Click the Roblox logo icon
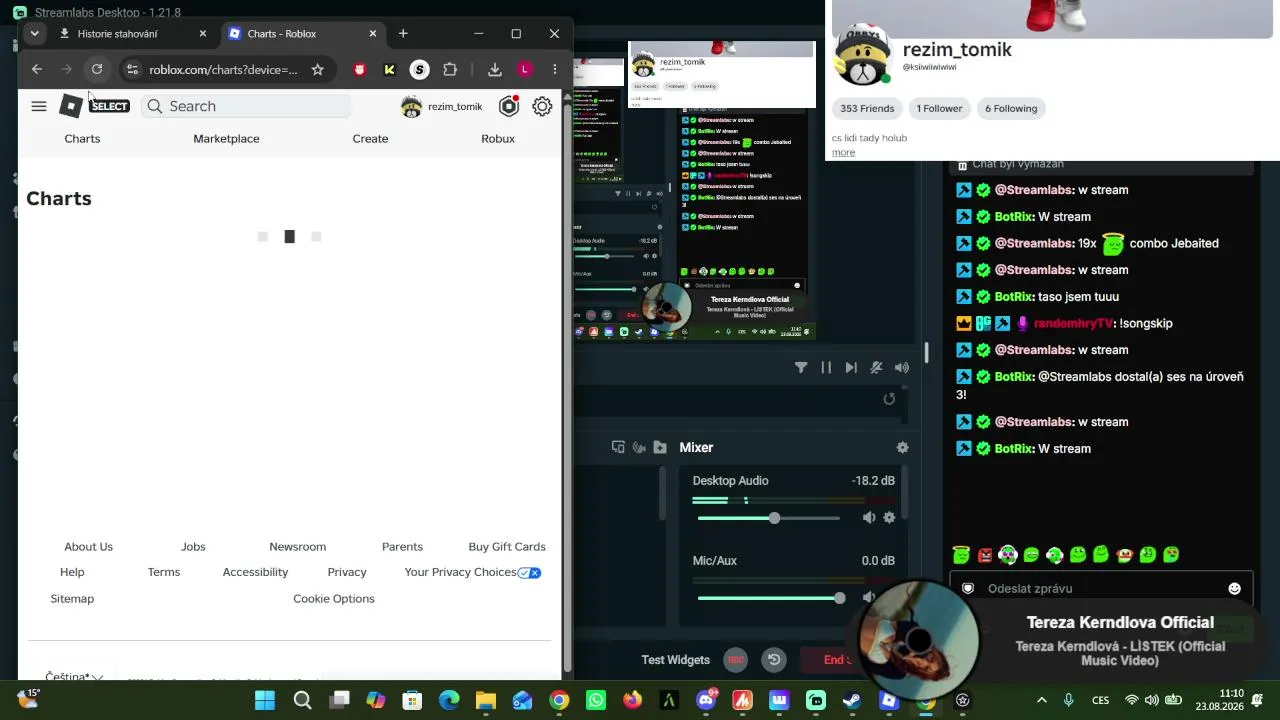The width and height of the screenshot is (1280, 720). pyautogui.click(x=71, y=106)
